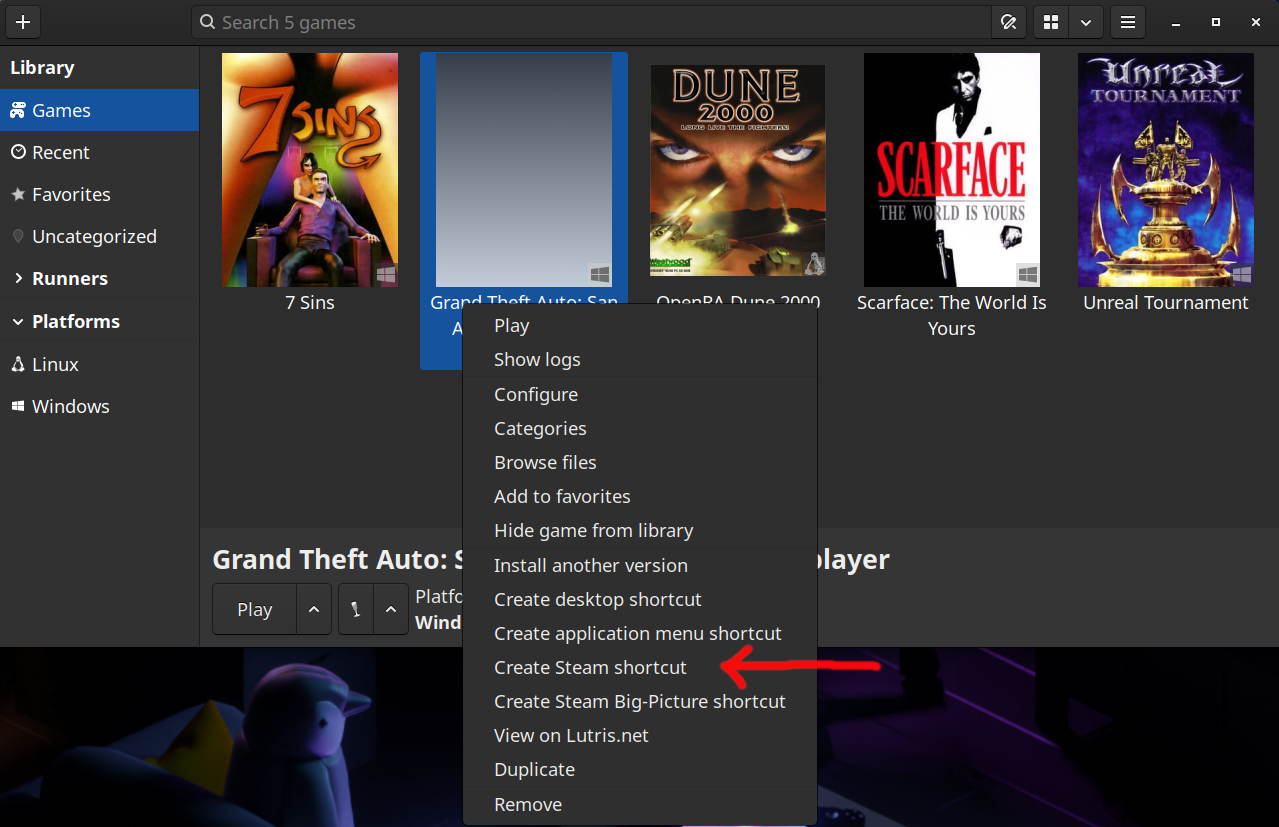The image size is (1279, 827).
Task: Choose Create application menu shortcut
Action: (x=640, y=634)
